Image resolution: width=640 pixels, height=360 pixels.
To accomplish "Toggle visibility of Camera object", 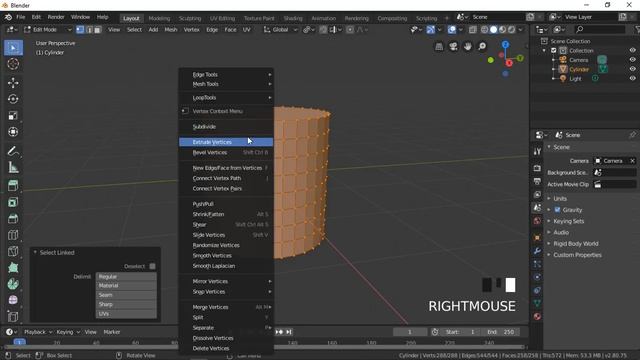I will point(632,60).
